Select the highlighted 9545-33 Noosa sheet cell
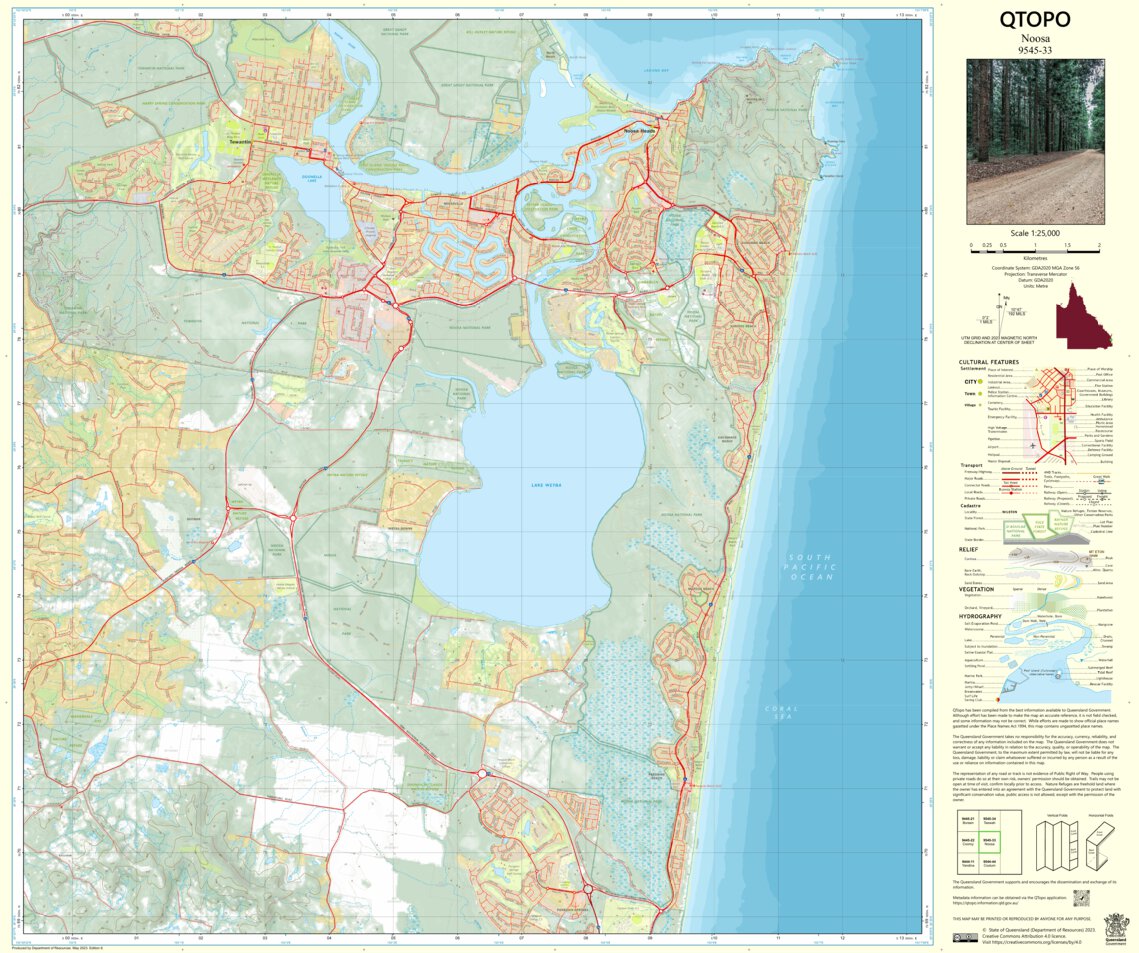Viewport: 1139px width, 953px height. pos(989,842)
